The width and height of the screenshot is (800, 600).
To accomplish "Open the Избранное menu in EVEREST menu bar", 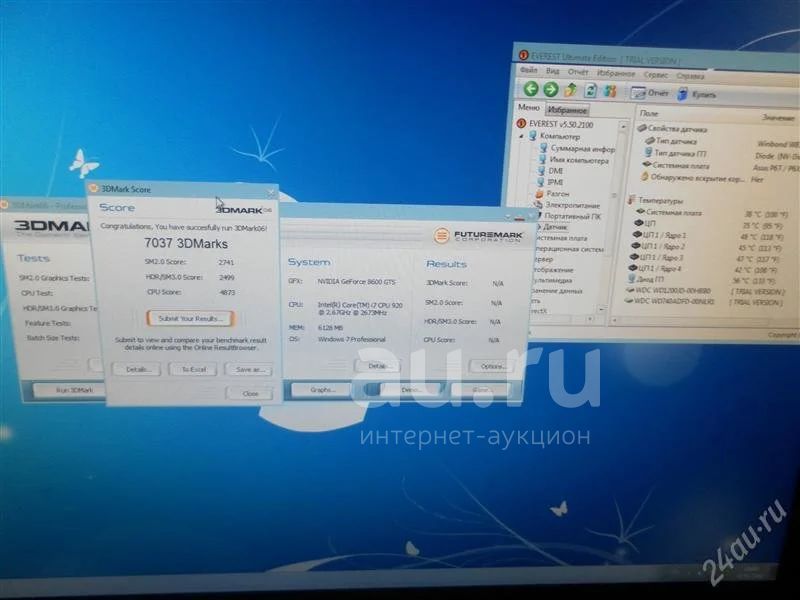I will (x=616, y=73).
